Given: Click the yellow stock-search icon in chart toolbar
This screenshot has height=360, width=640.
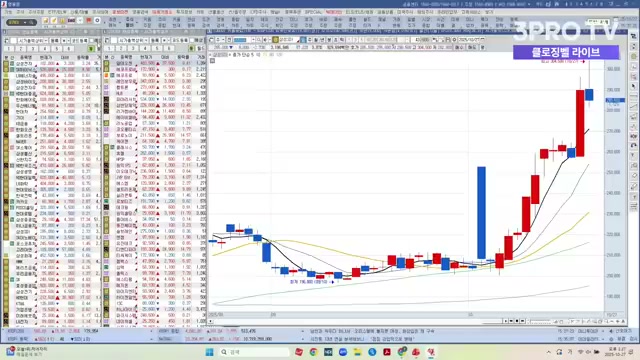Looking at the screenshot, I should (276, 40).
